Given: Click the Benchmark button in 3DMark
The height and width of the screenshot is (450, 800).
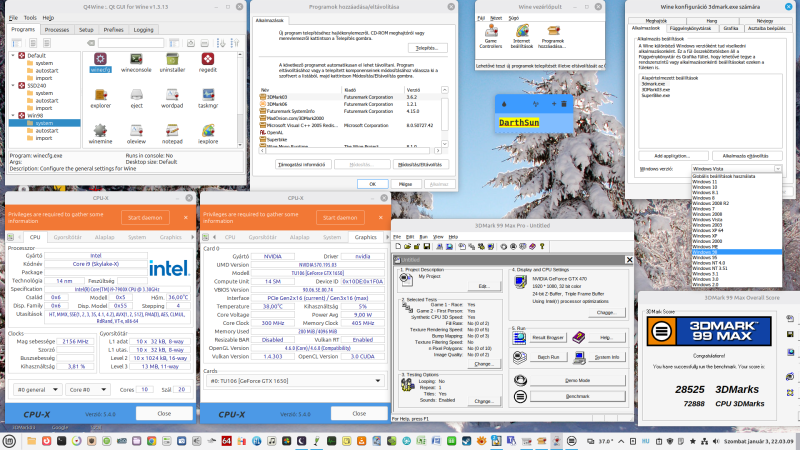Looking at the screenshot, I should click(x=577, y=396).
